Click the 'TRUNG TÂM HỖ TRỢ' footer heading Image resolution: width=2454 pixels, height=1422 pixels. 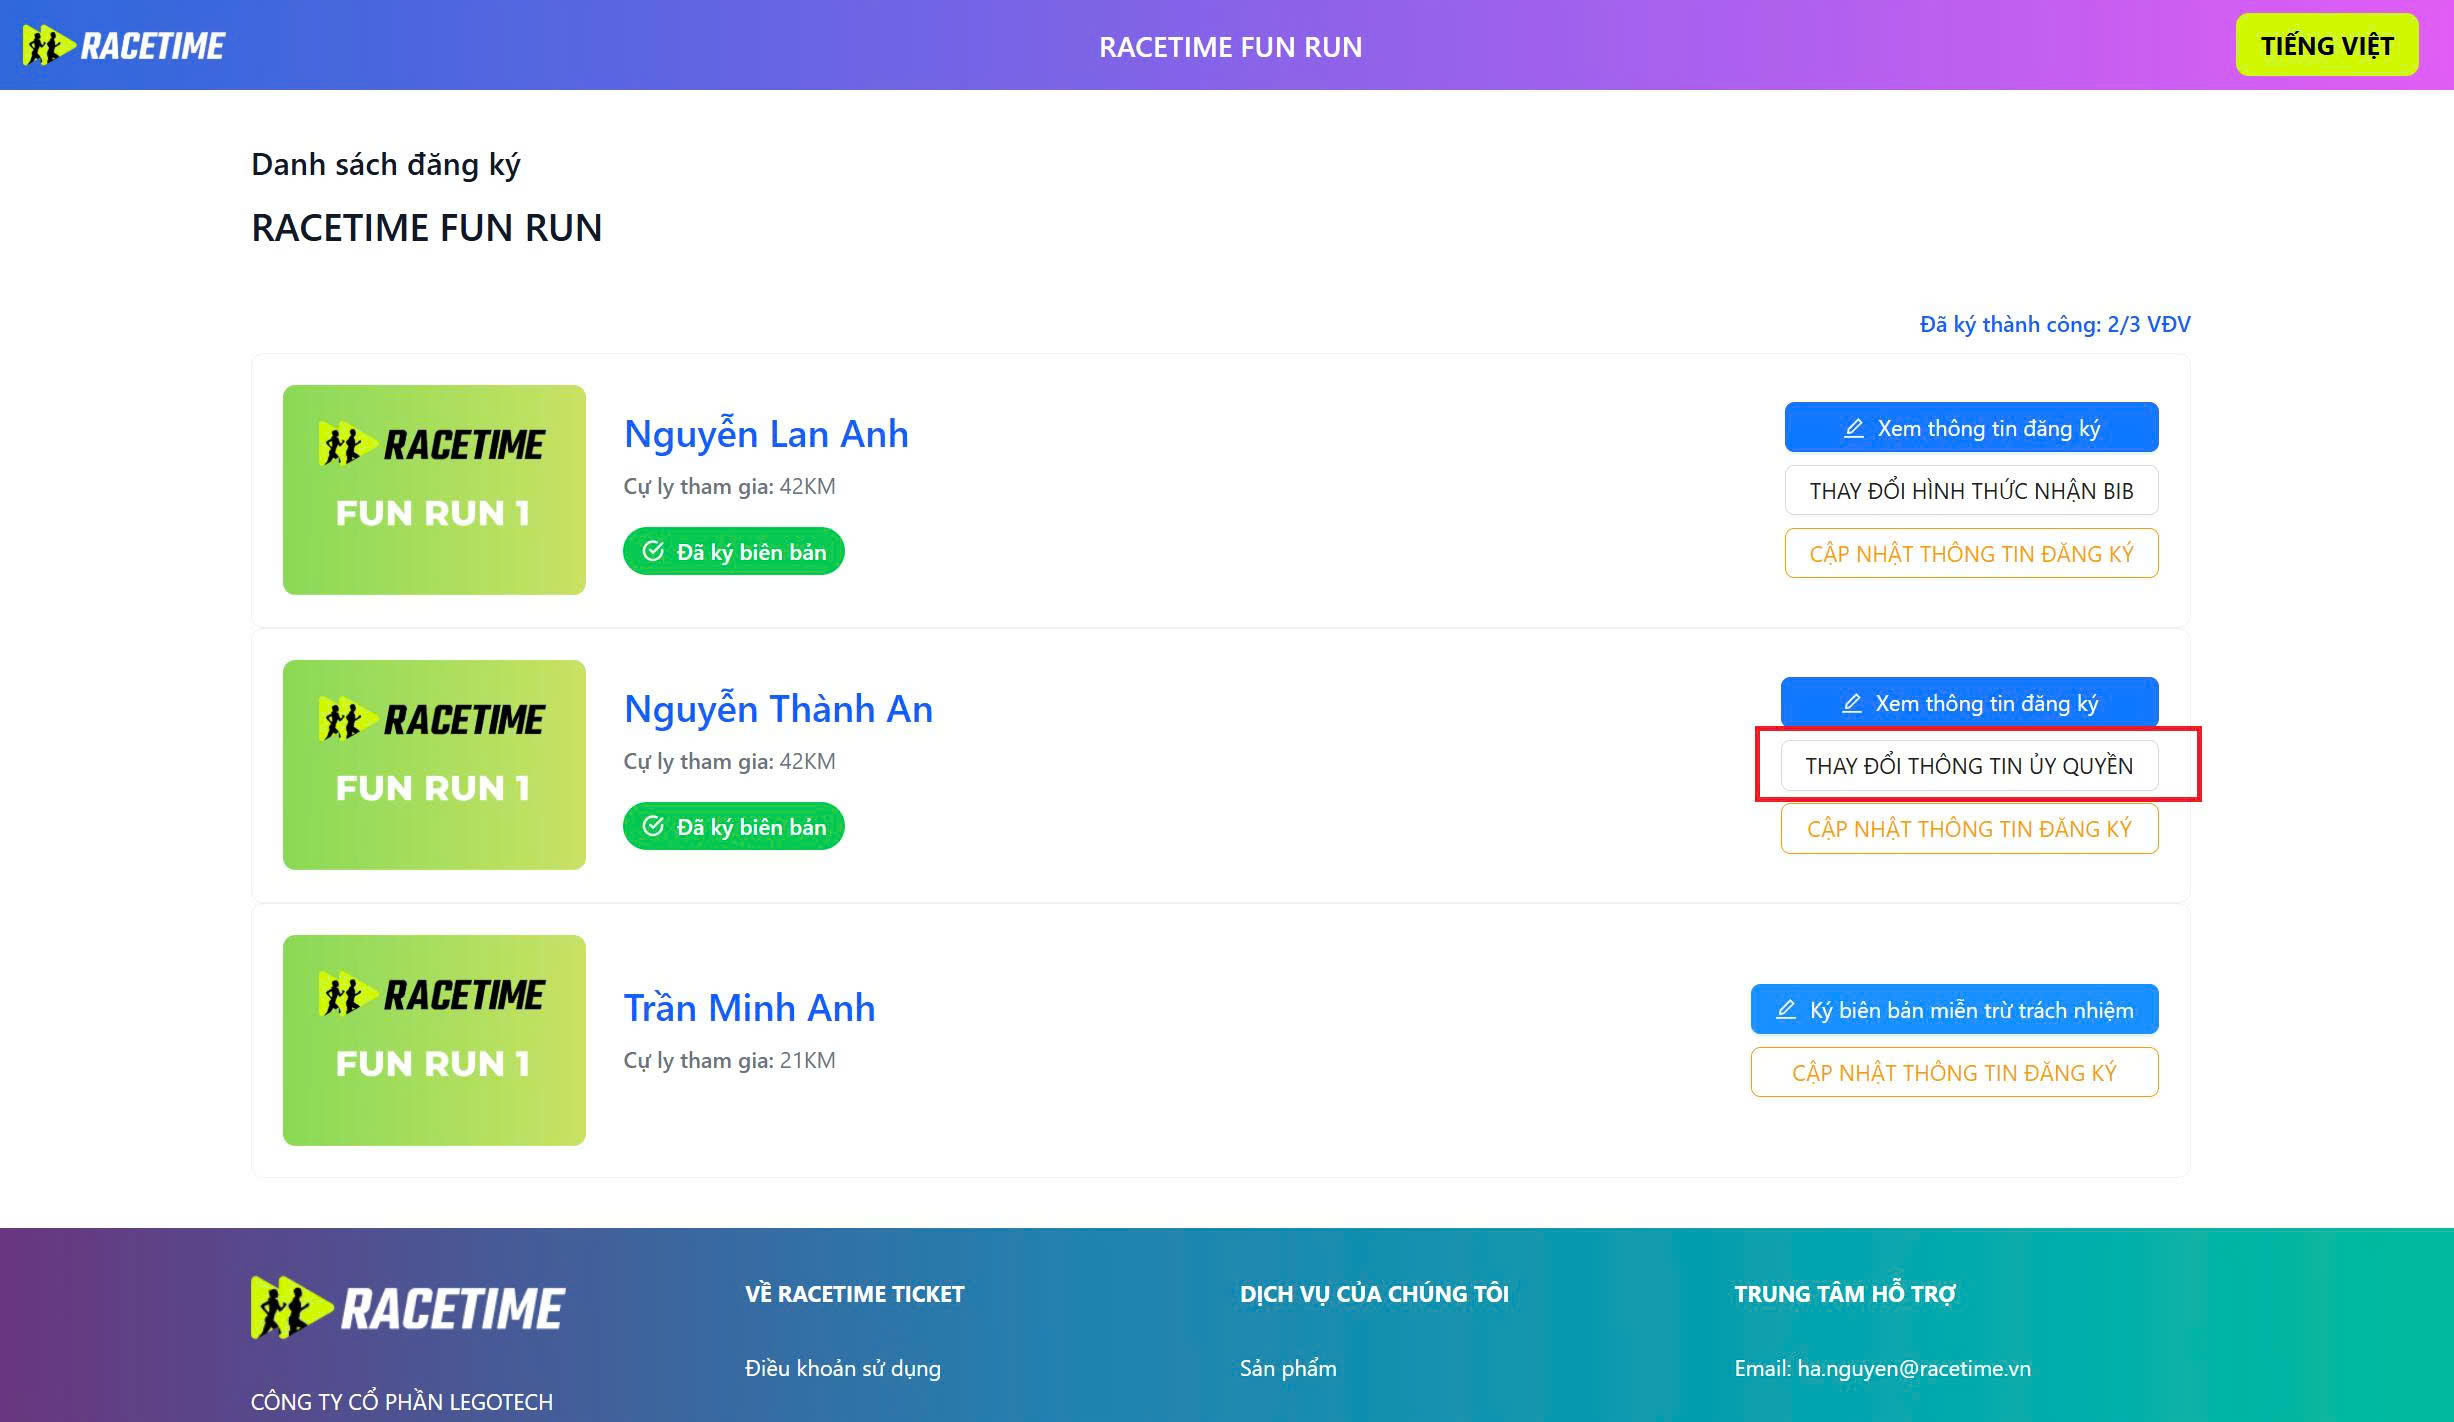tap(1845, 1294)
